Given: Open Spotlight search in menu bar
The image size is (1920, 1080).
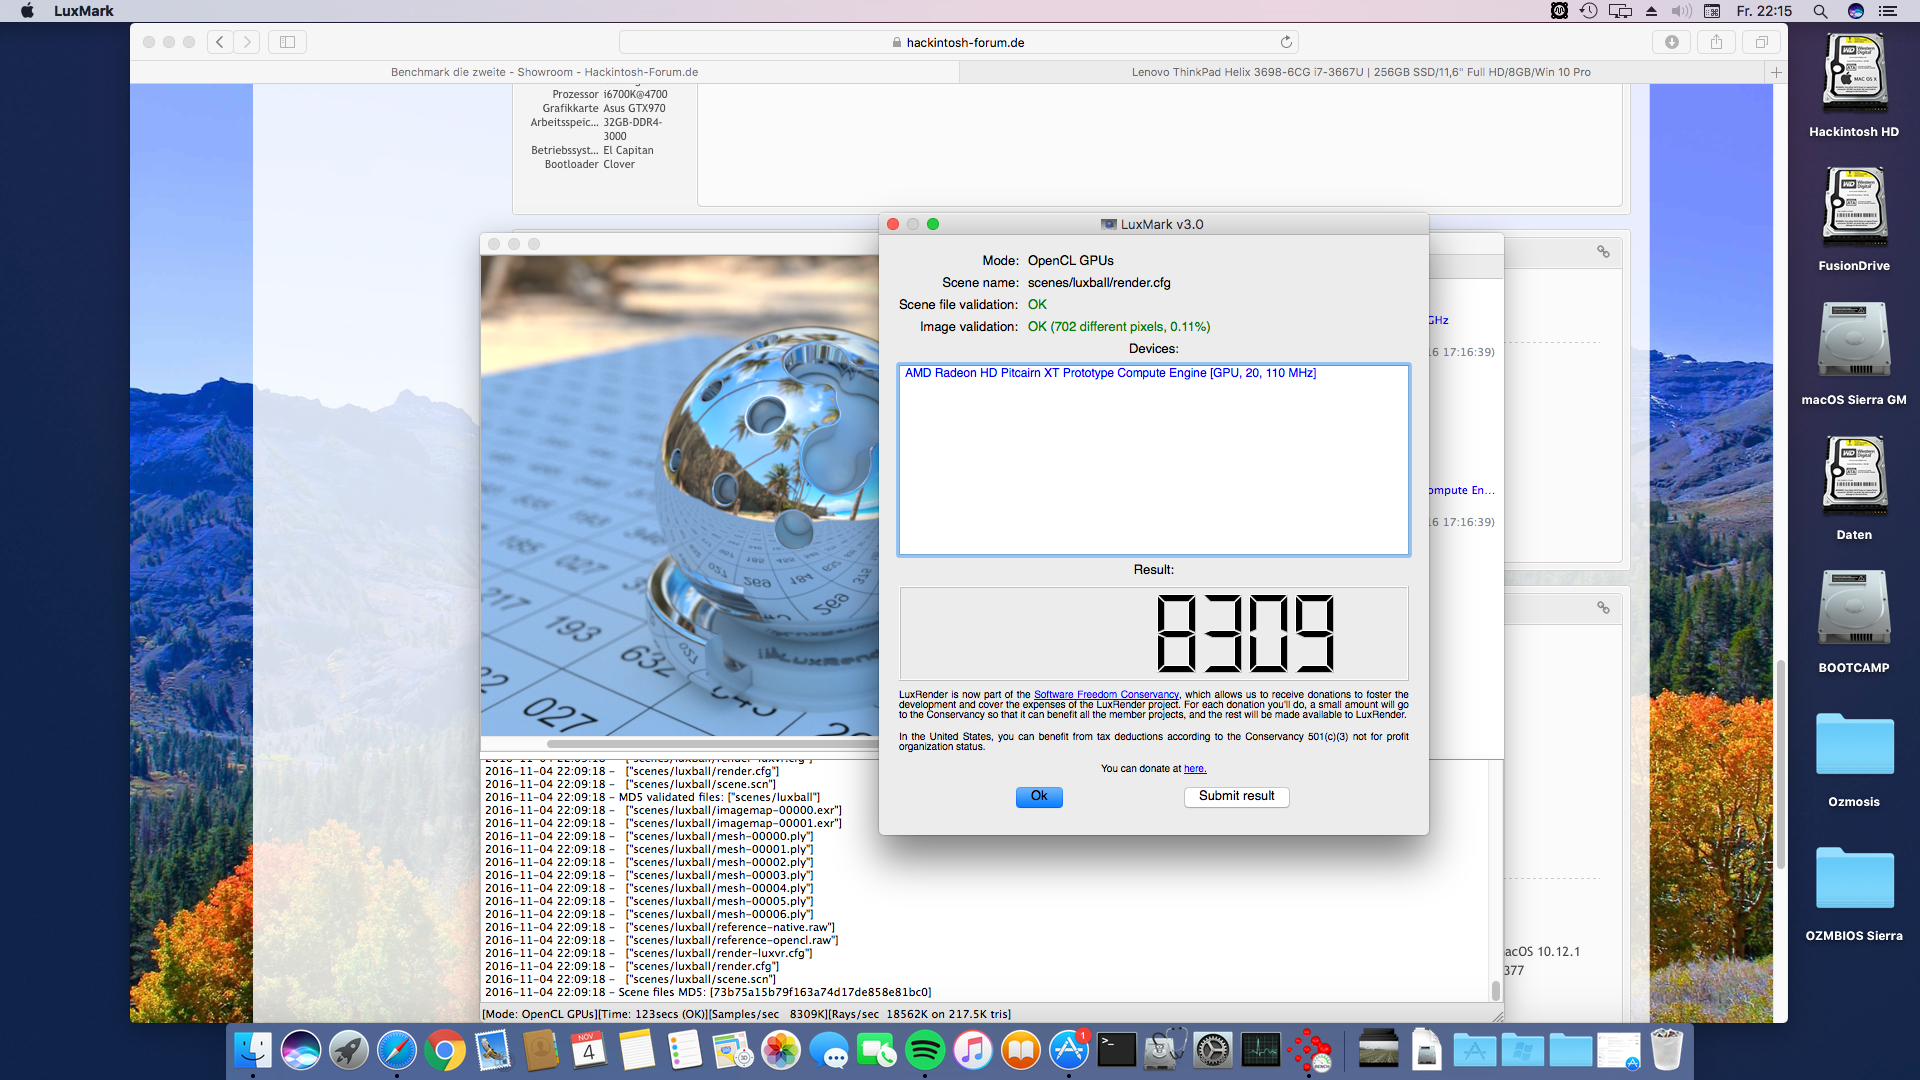Looking at the screenshot, I should pos(1820,11).
